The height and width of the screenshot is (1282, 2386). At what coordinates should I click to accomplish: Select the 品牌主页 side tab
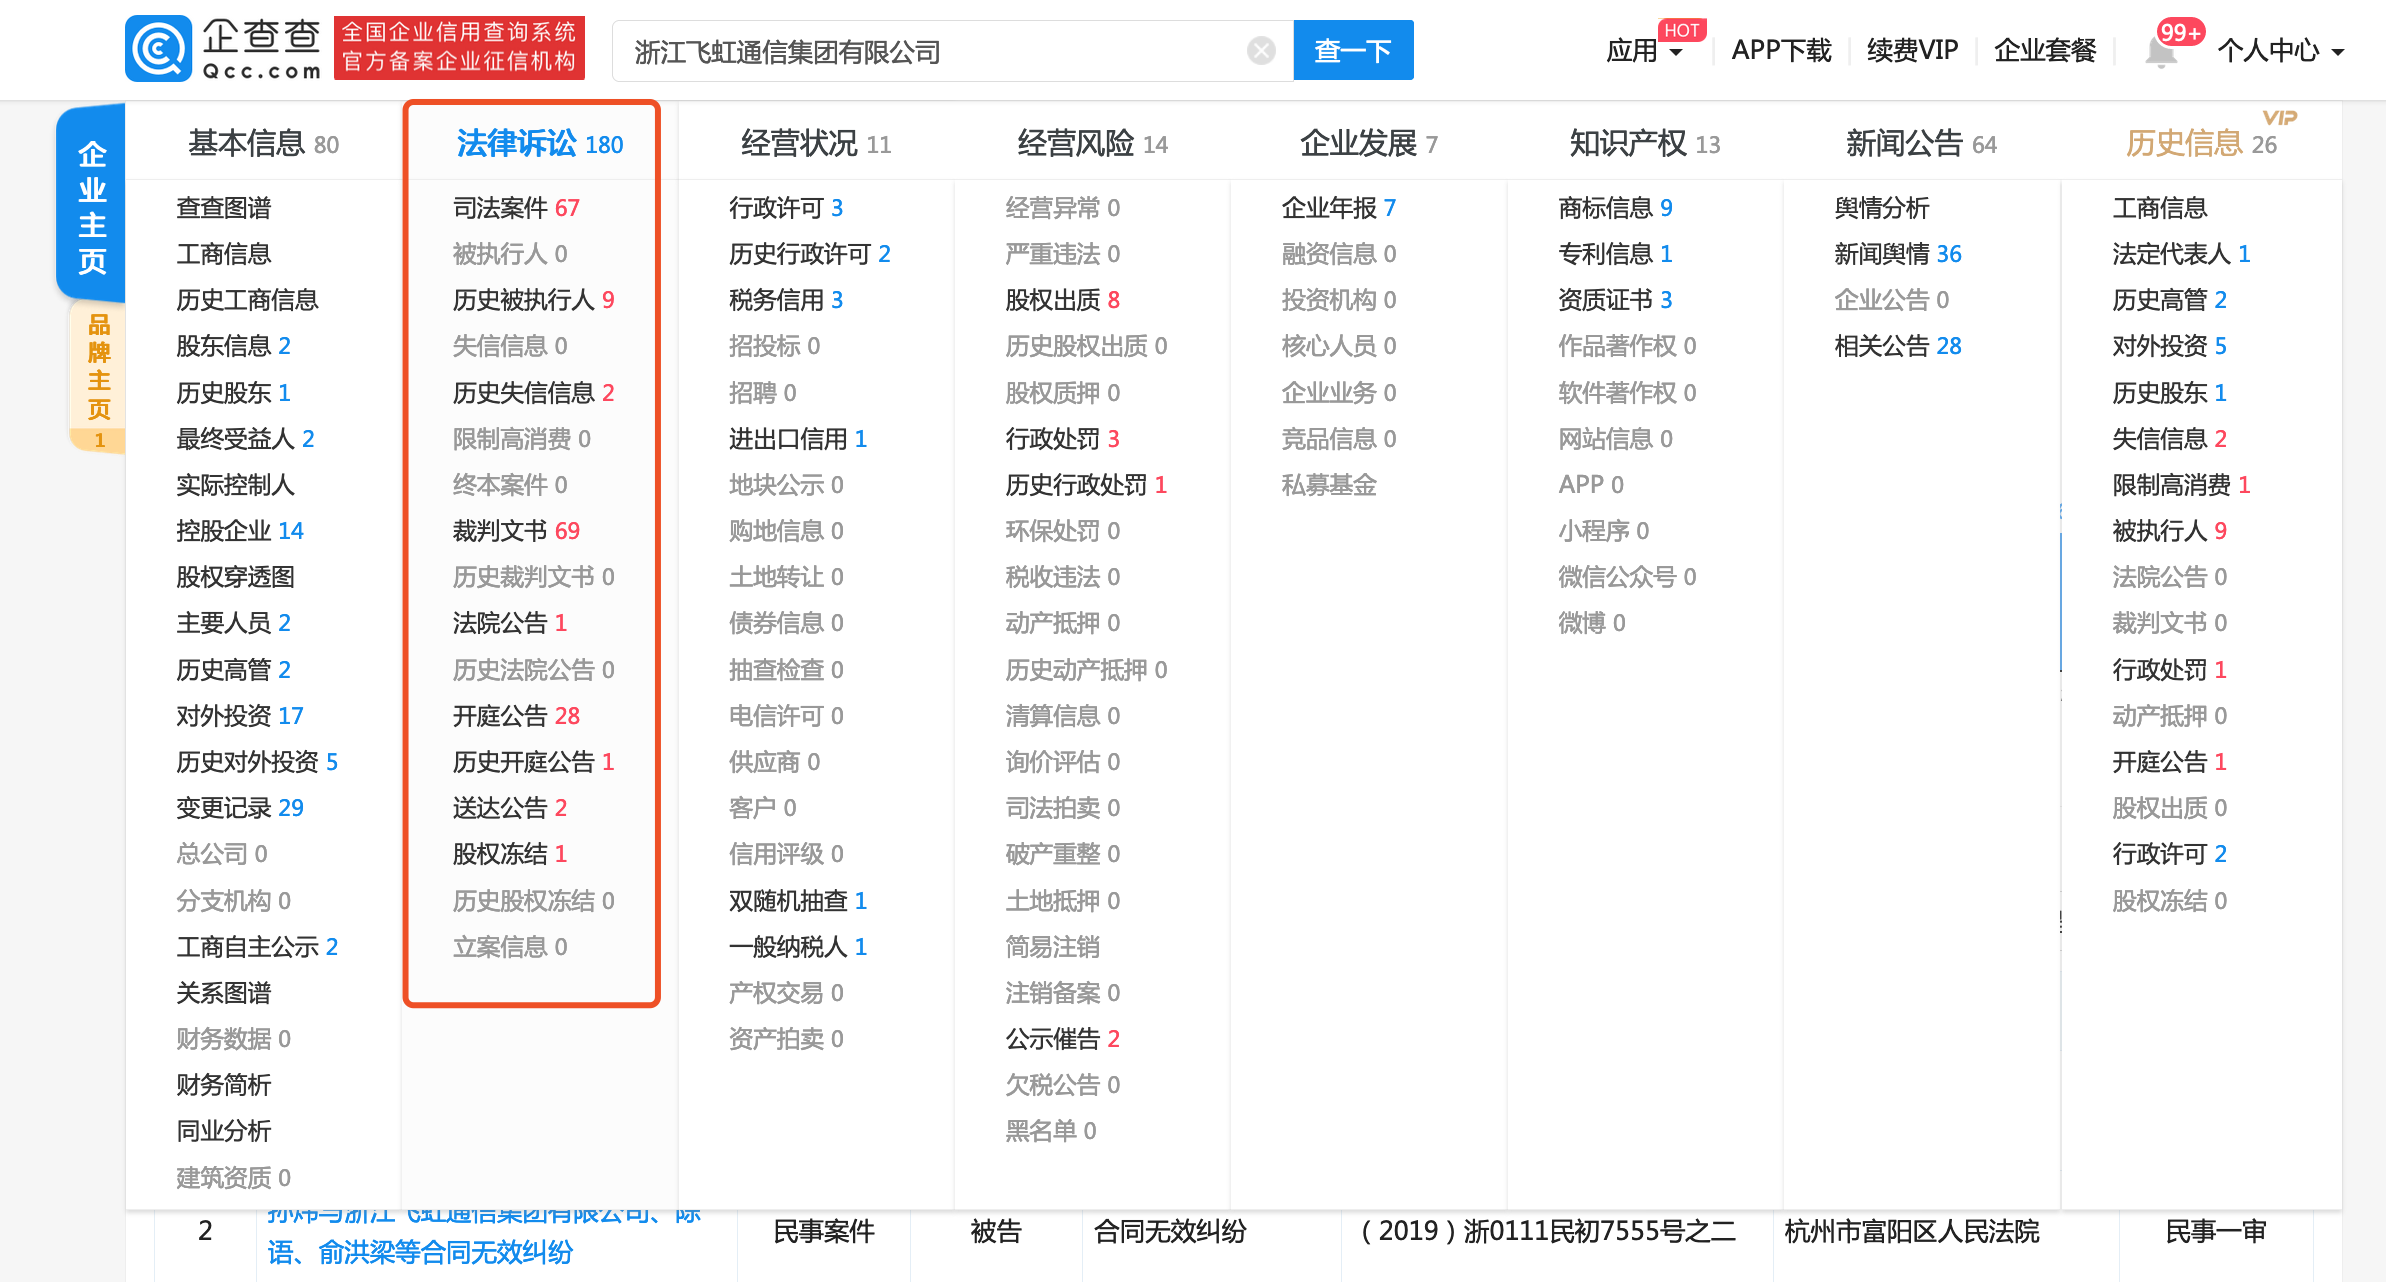click(98, 378)
